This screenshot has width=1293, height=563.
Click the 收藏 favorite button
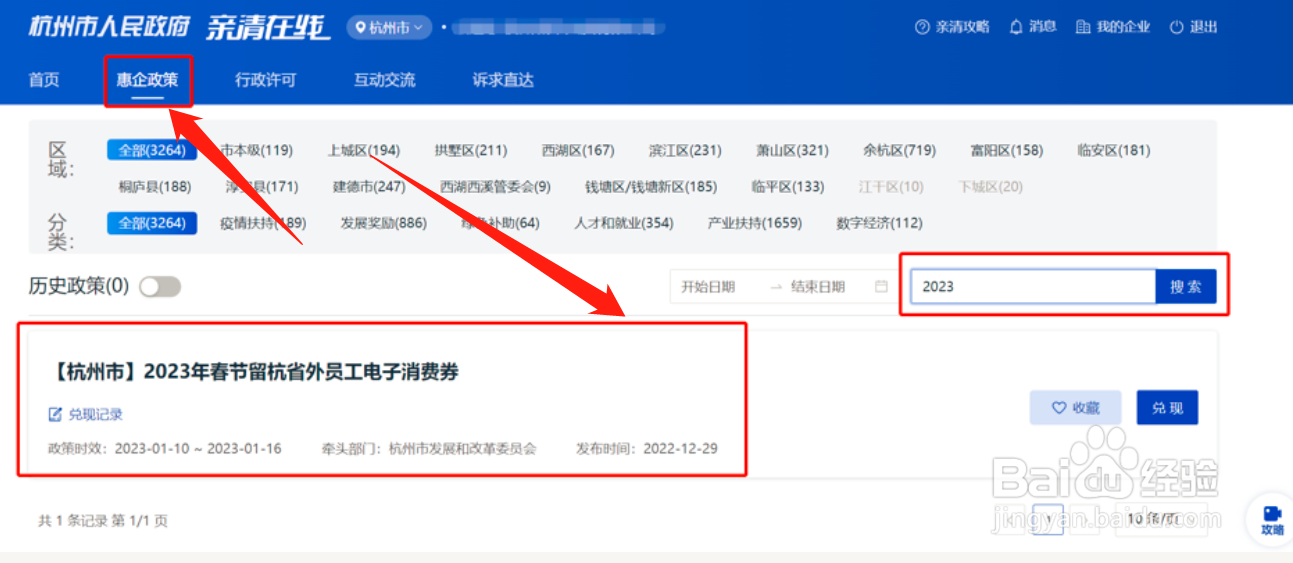point(1074,407)
